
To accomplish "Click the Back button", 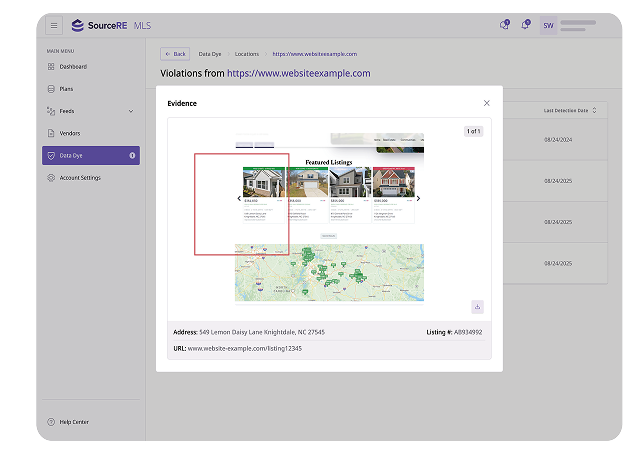I will (x=175, y=54).
